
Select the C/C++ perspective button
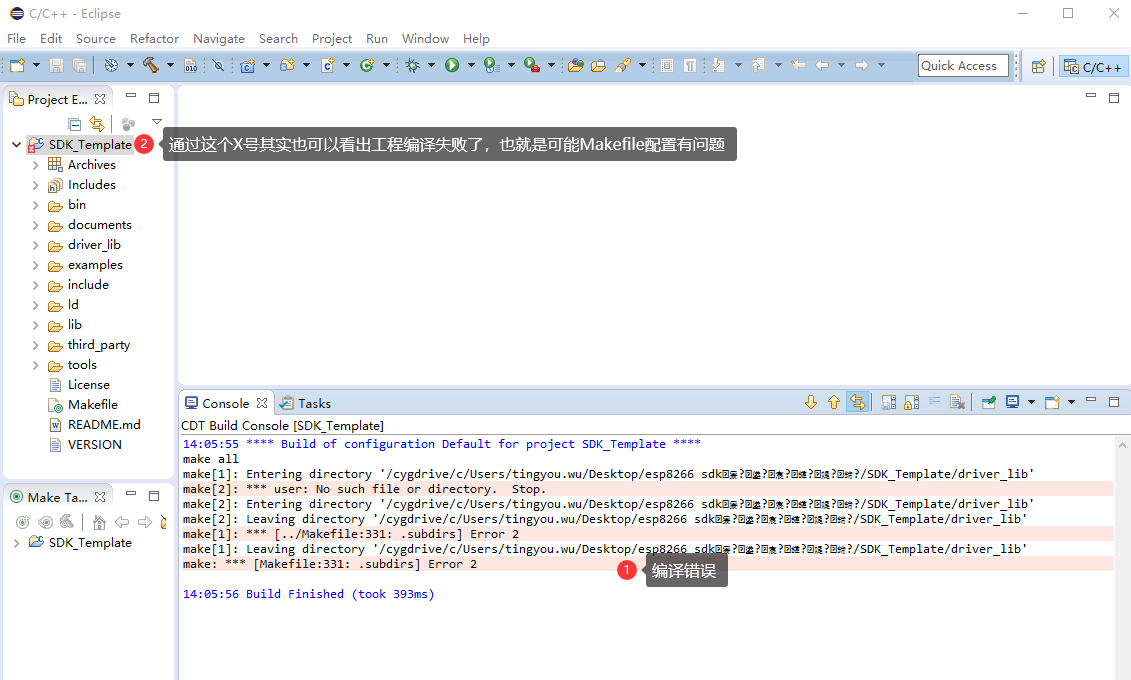click(1093, 66)
